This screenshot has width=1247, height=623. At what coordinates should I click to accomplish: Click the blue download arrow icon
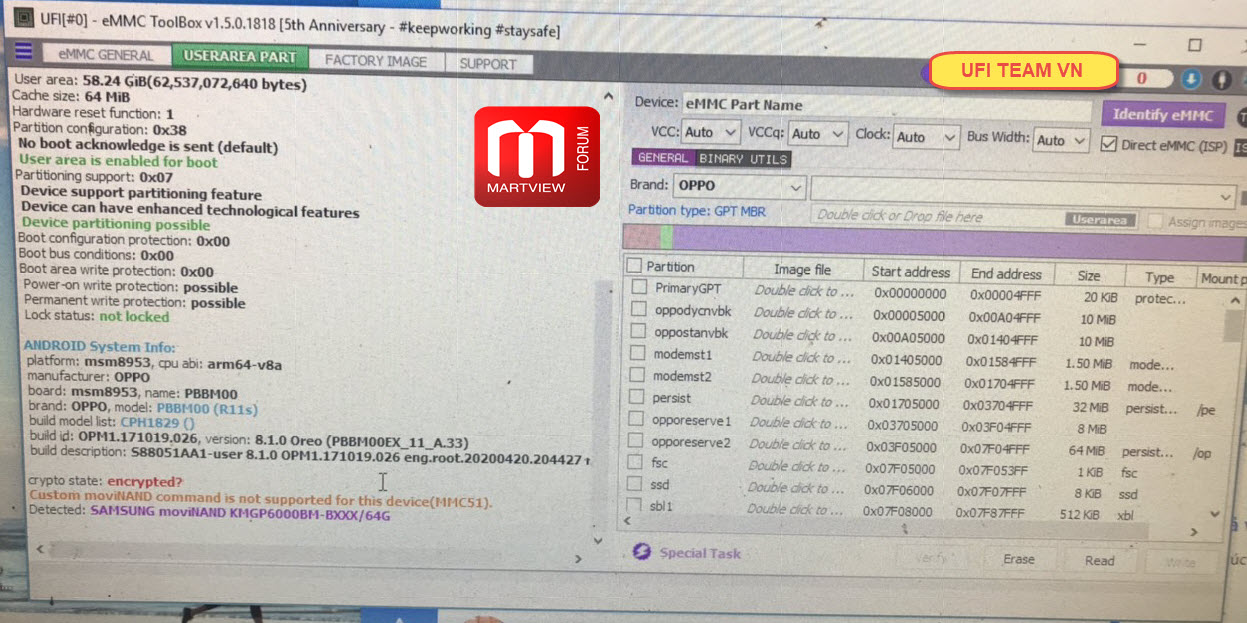point(1192,79)
